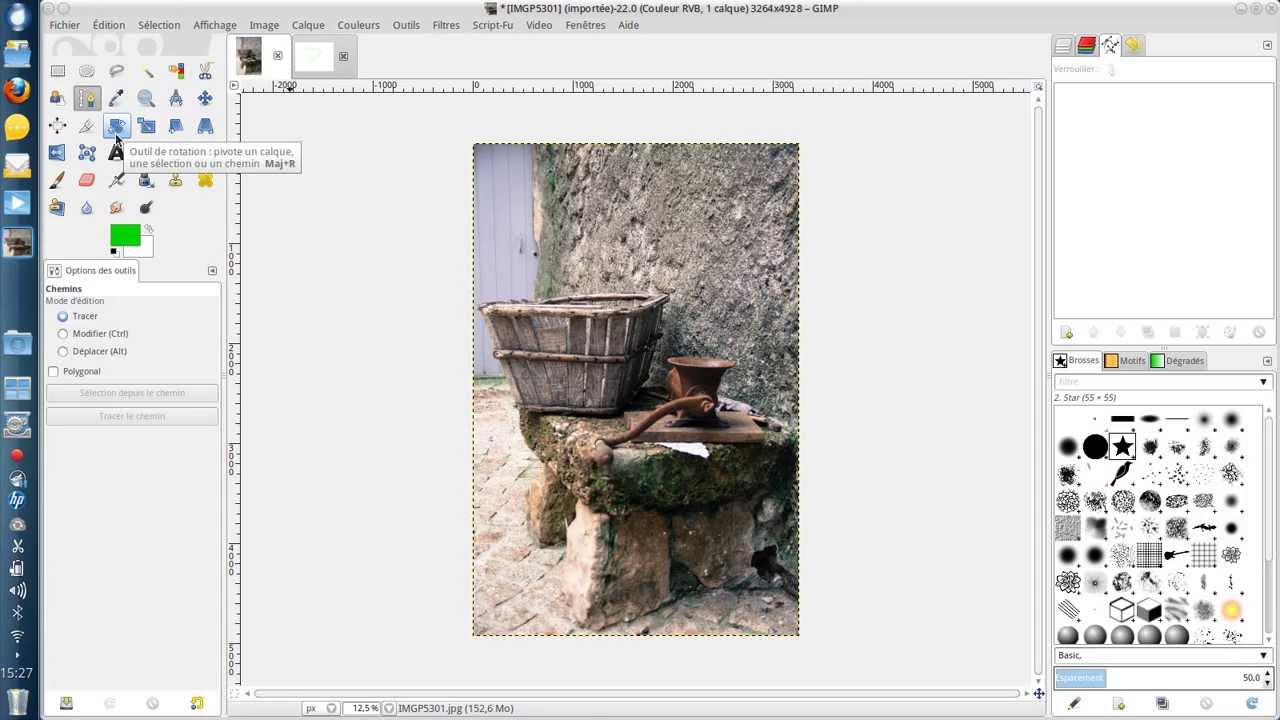Open the brushes dock panel menu arrow

coord(1268,361)
